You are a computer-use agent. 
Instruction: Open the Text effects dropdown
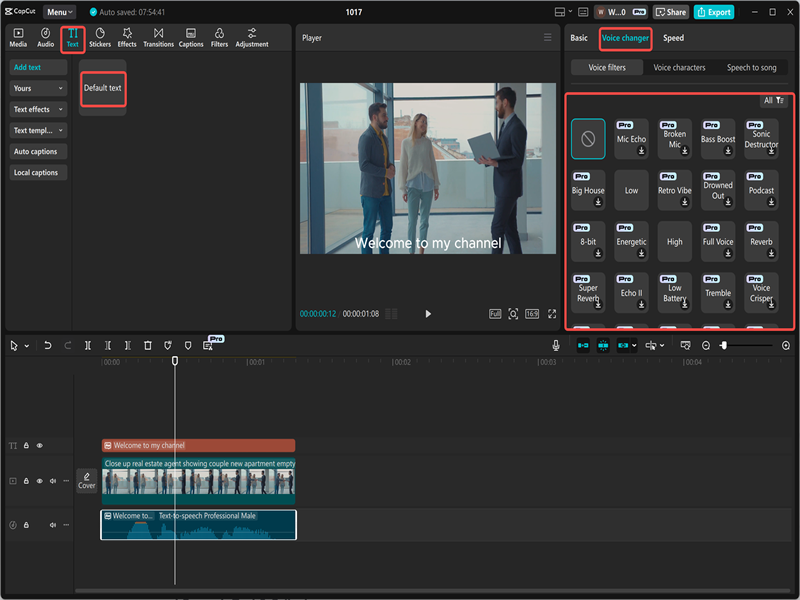(x=38, y=109)
